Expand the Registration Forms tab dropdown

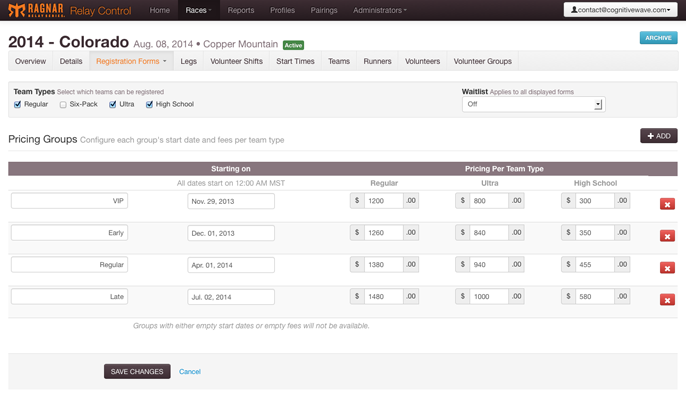pyautogui.click(x=131, y=61)
